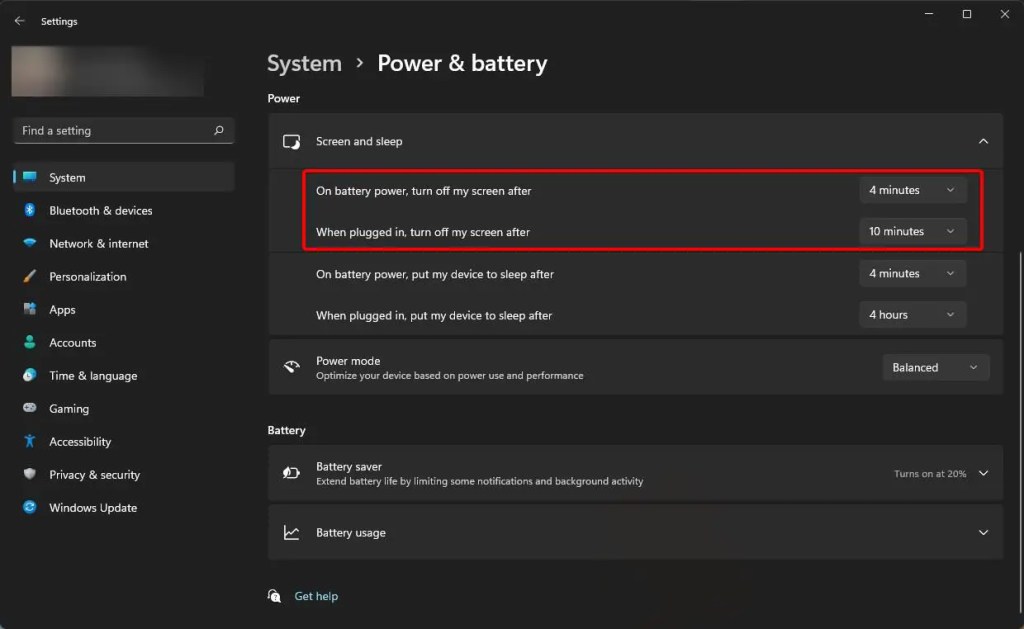Click the Apps grid icon
The image size is (1024, 629).
[30, 309]
